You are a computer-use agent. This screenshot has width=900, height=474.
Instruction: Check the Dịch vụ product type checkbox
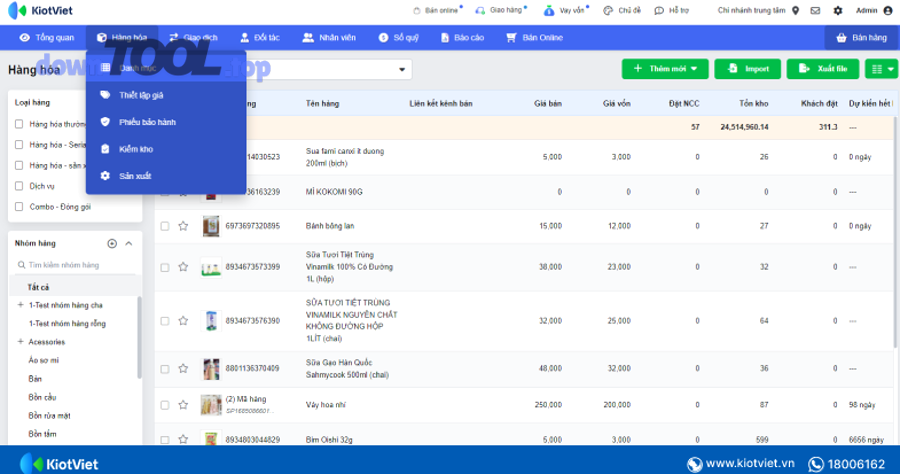(20, 186)
